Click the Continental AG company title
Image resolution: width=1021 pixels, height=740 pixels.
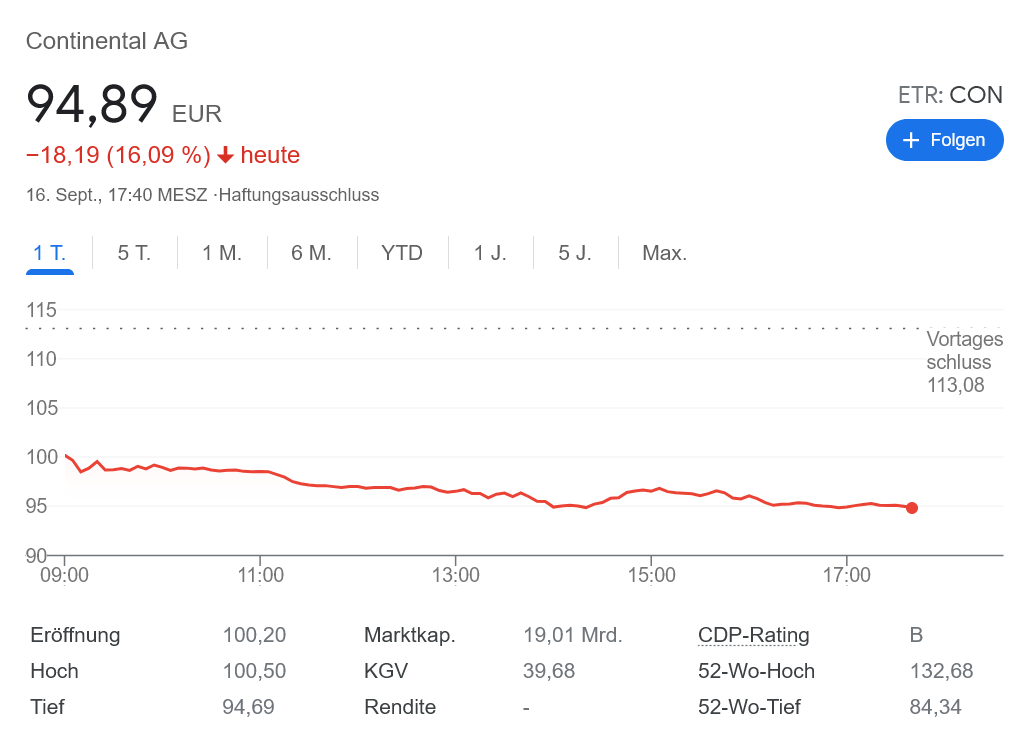coord(107,41)
